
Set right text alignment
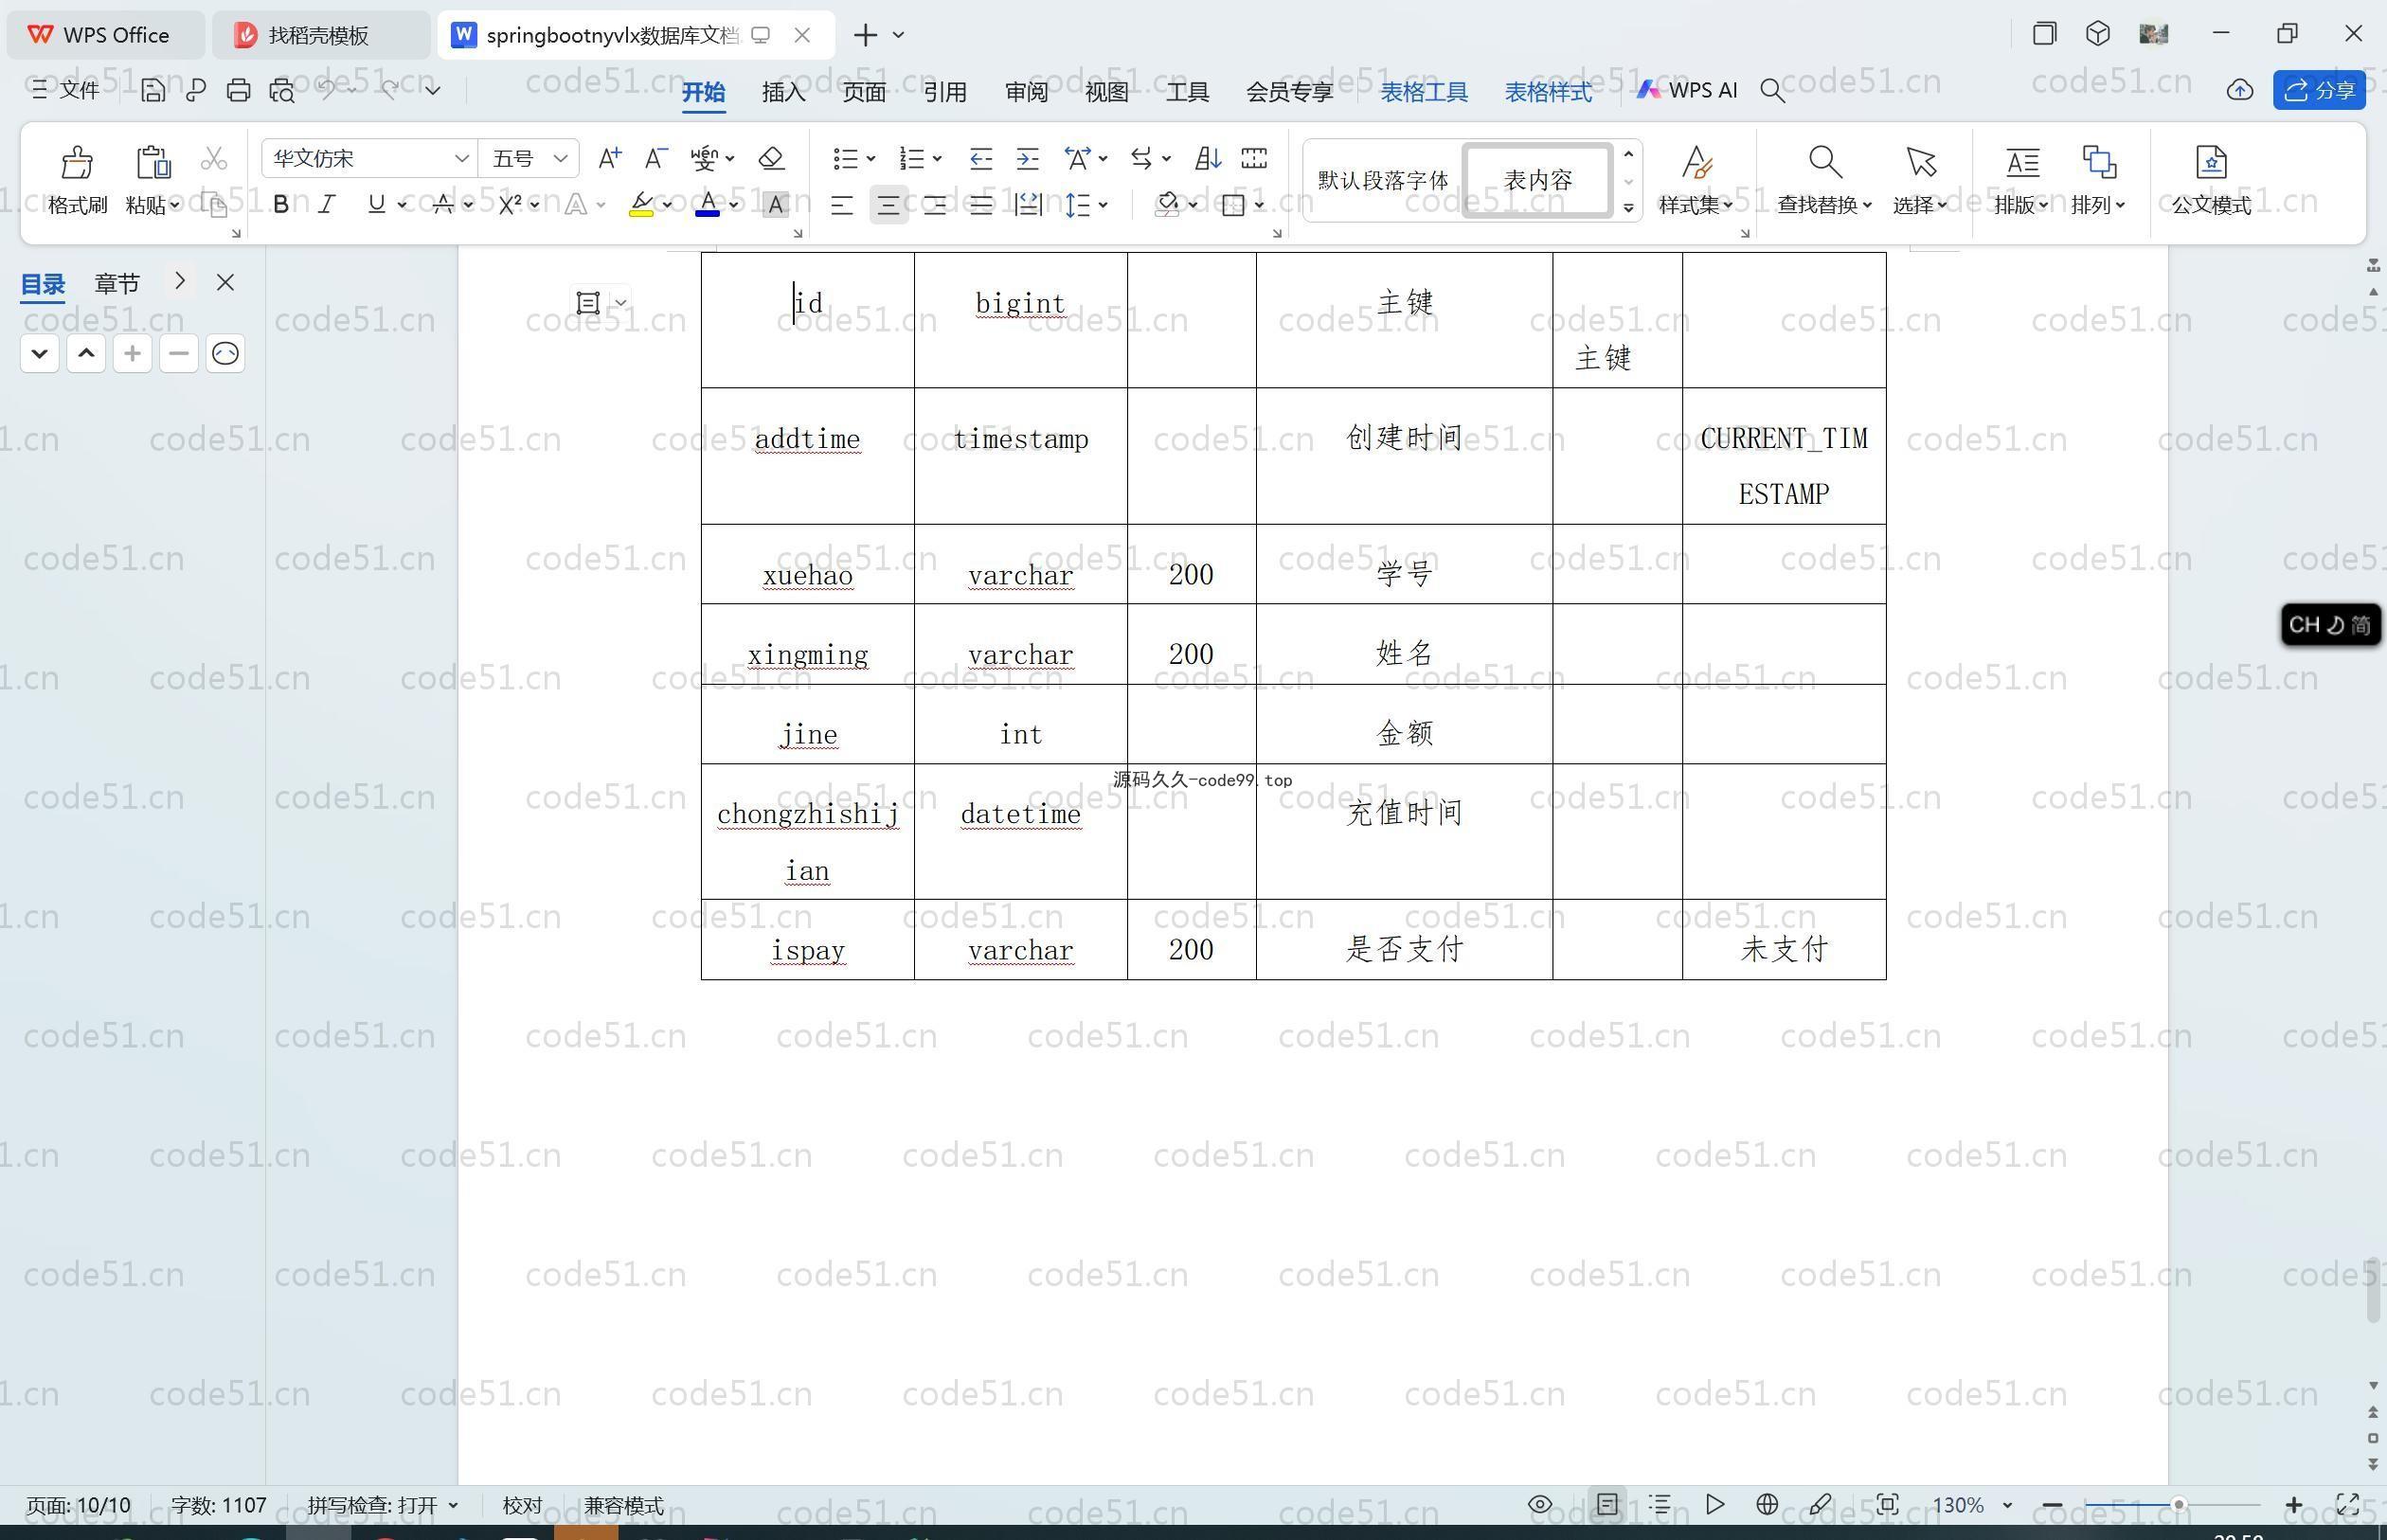point(935,205)
